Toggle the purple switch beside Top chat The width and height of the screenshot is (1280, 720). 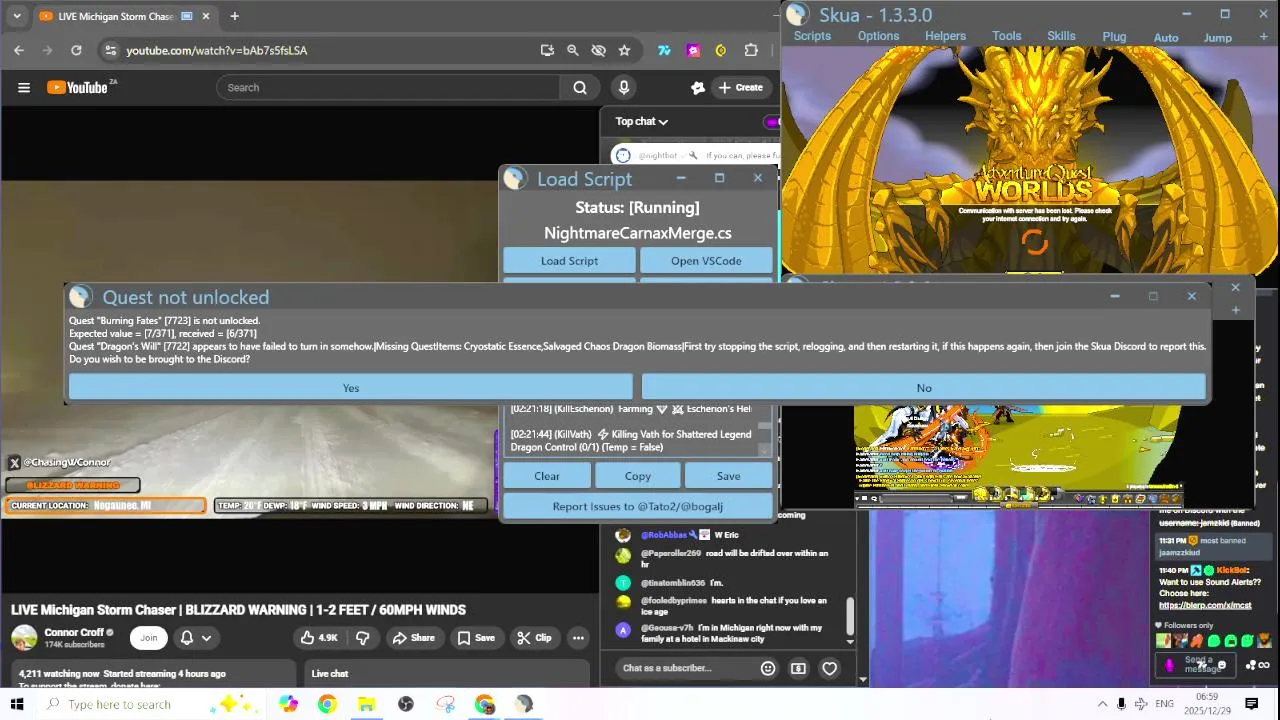(x=771, y=122)
